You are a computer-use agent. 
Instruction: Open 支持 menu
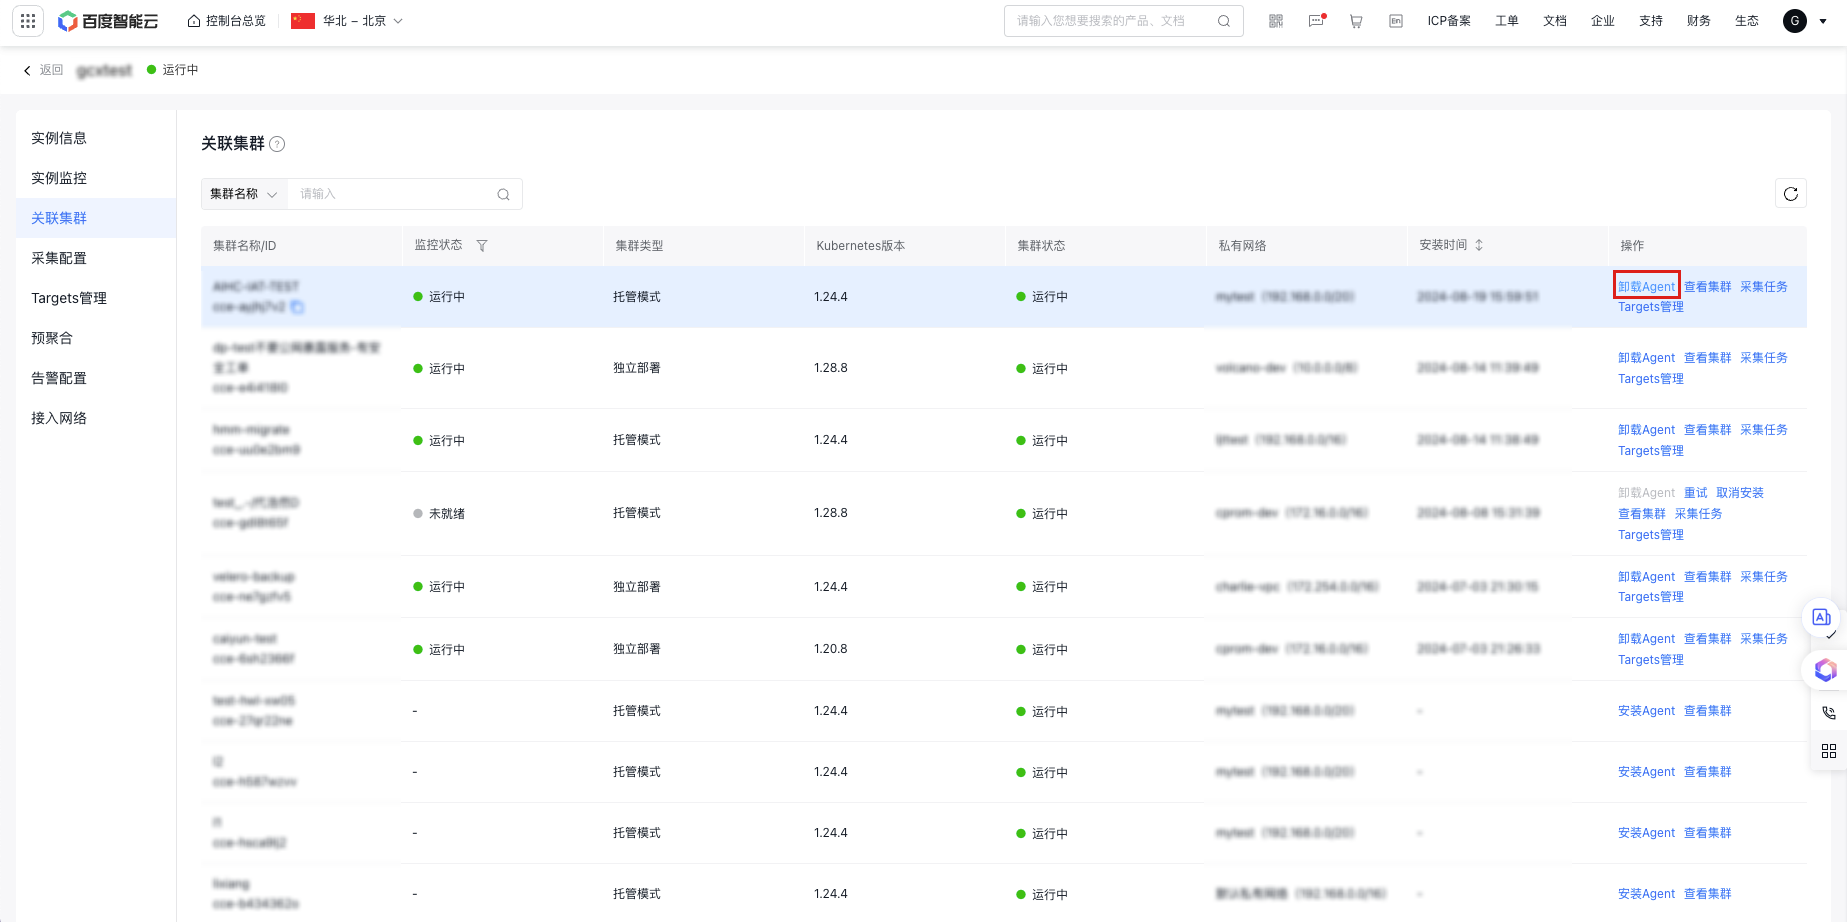tap(1651, 21)
